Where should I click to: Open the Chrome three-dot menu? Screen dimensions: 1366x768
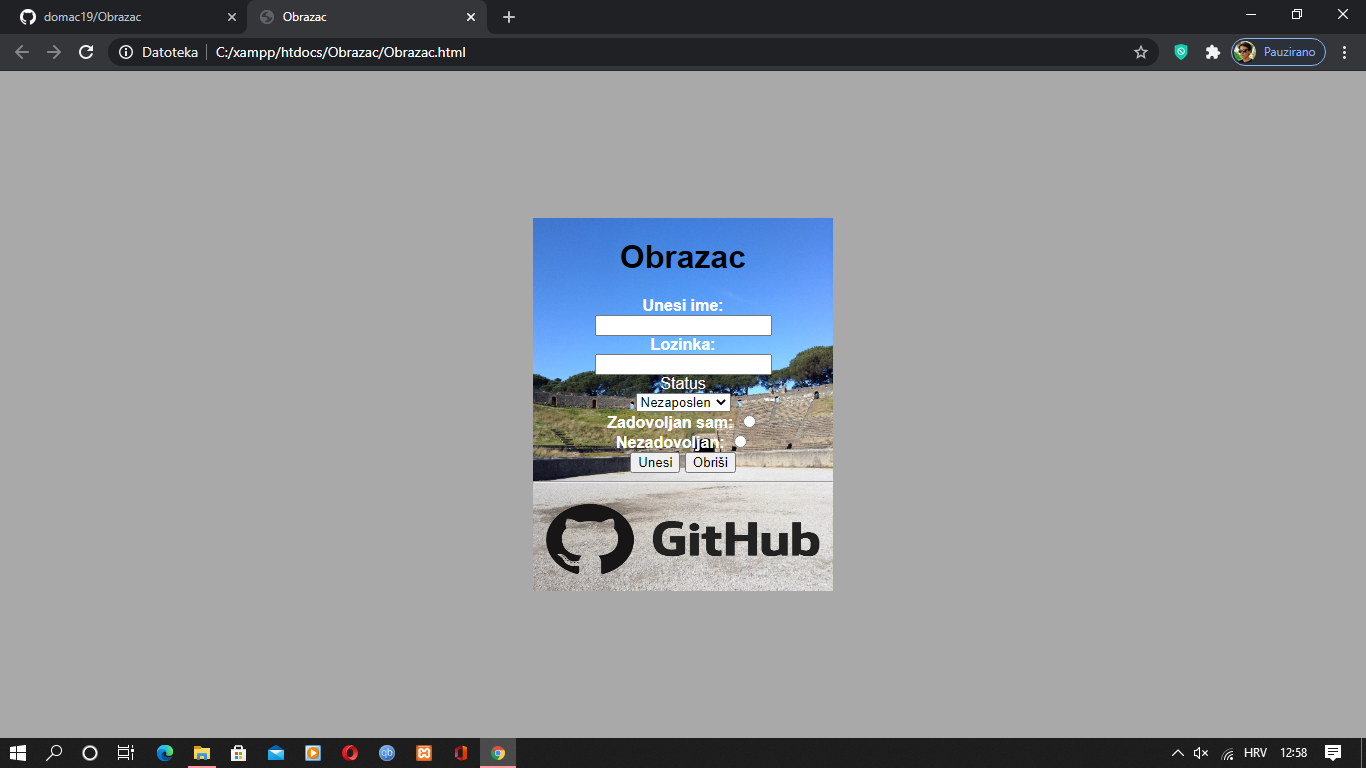click(1345, 52)
